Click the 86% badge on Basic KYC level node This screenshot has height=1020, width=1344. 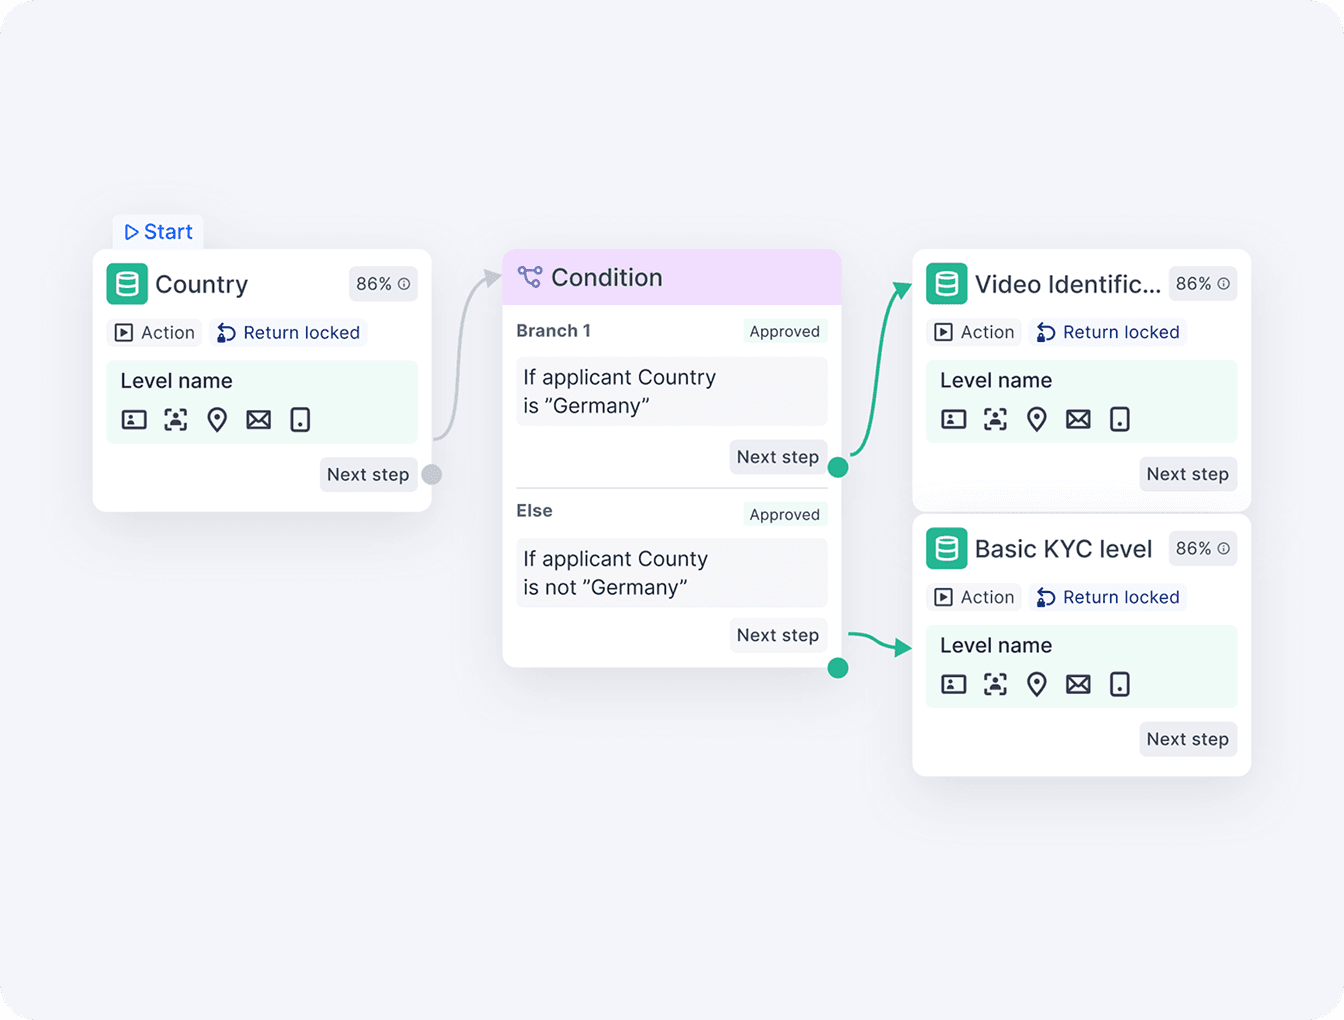pos(1203,549)
